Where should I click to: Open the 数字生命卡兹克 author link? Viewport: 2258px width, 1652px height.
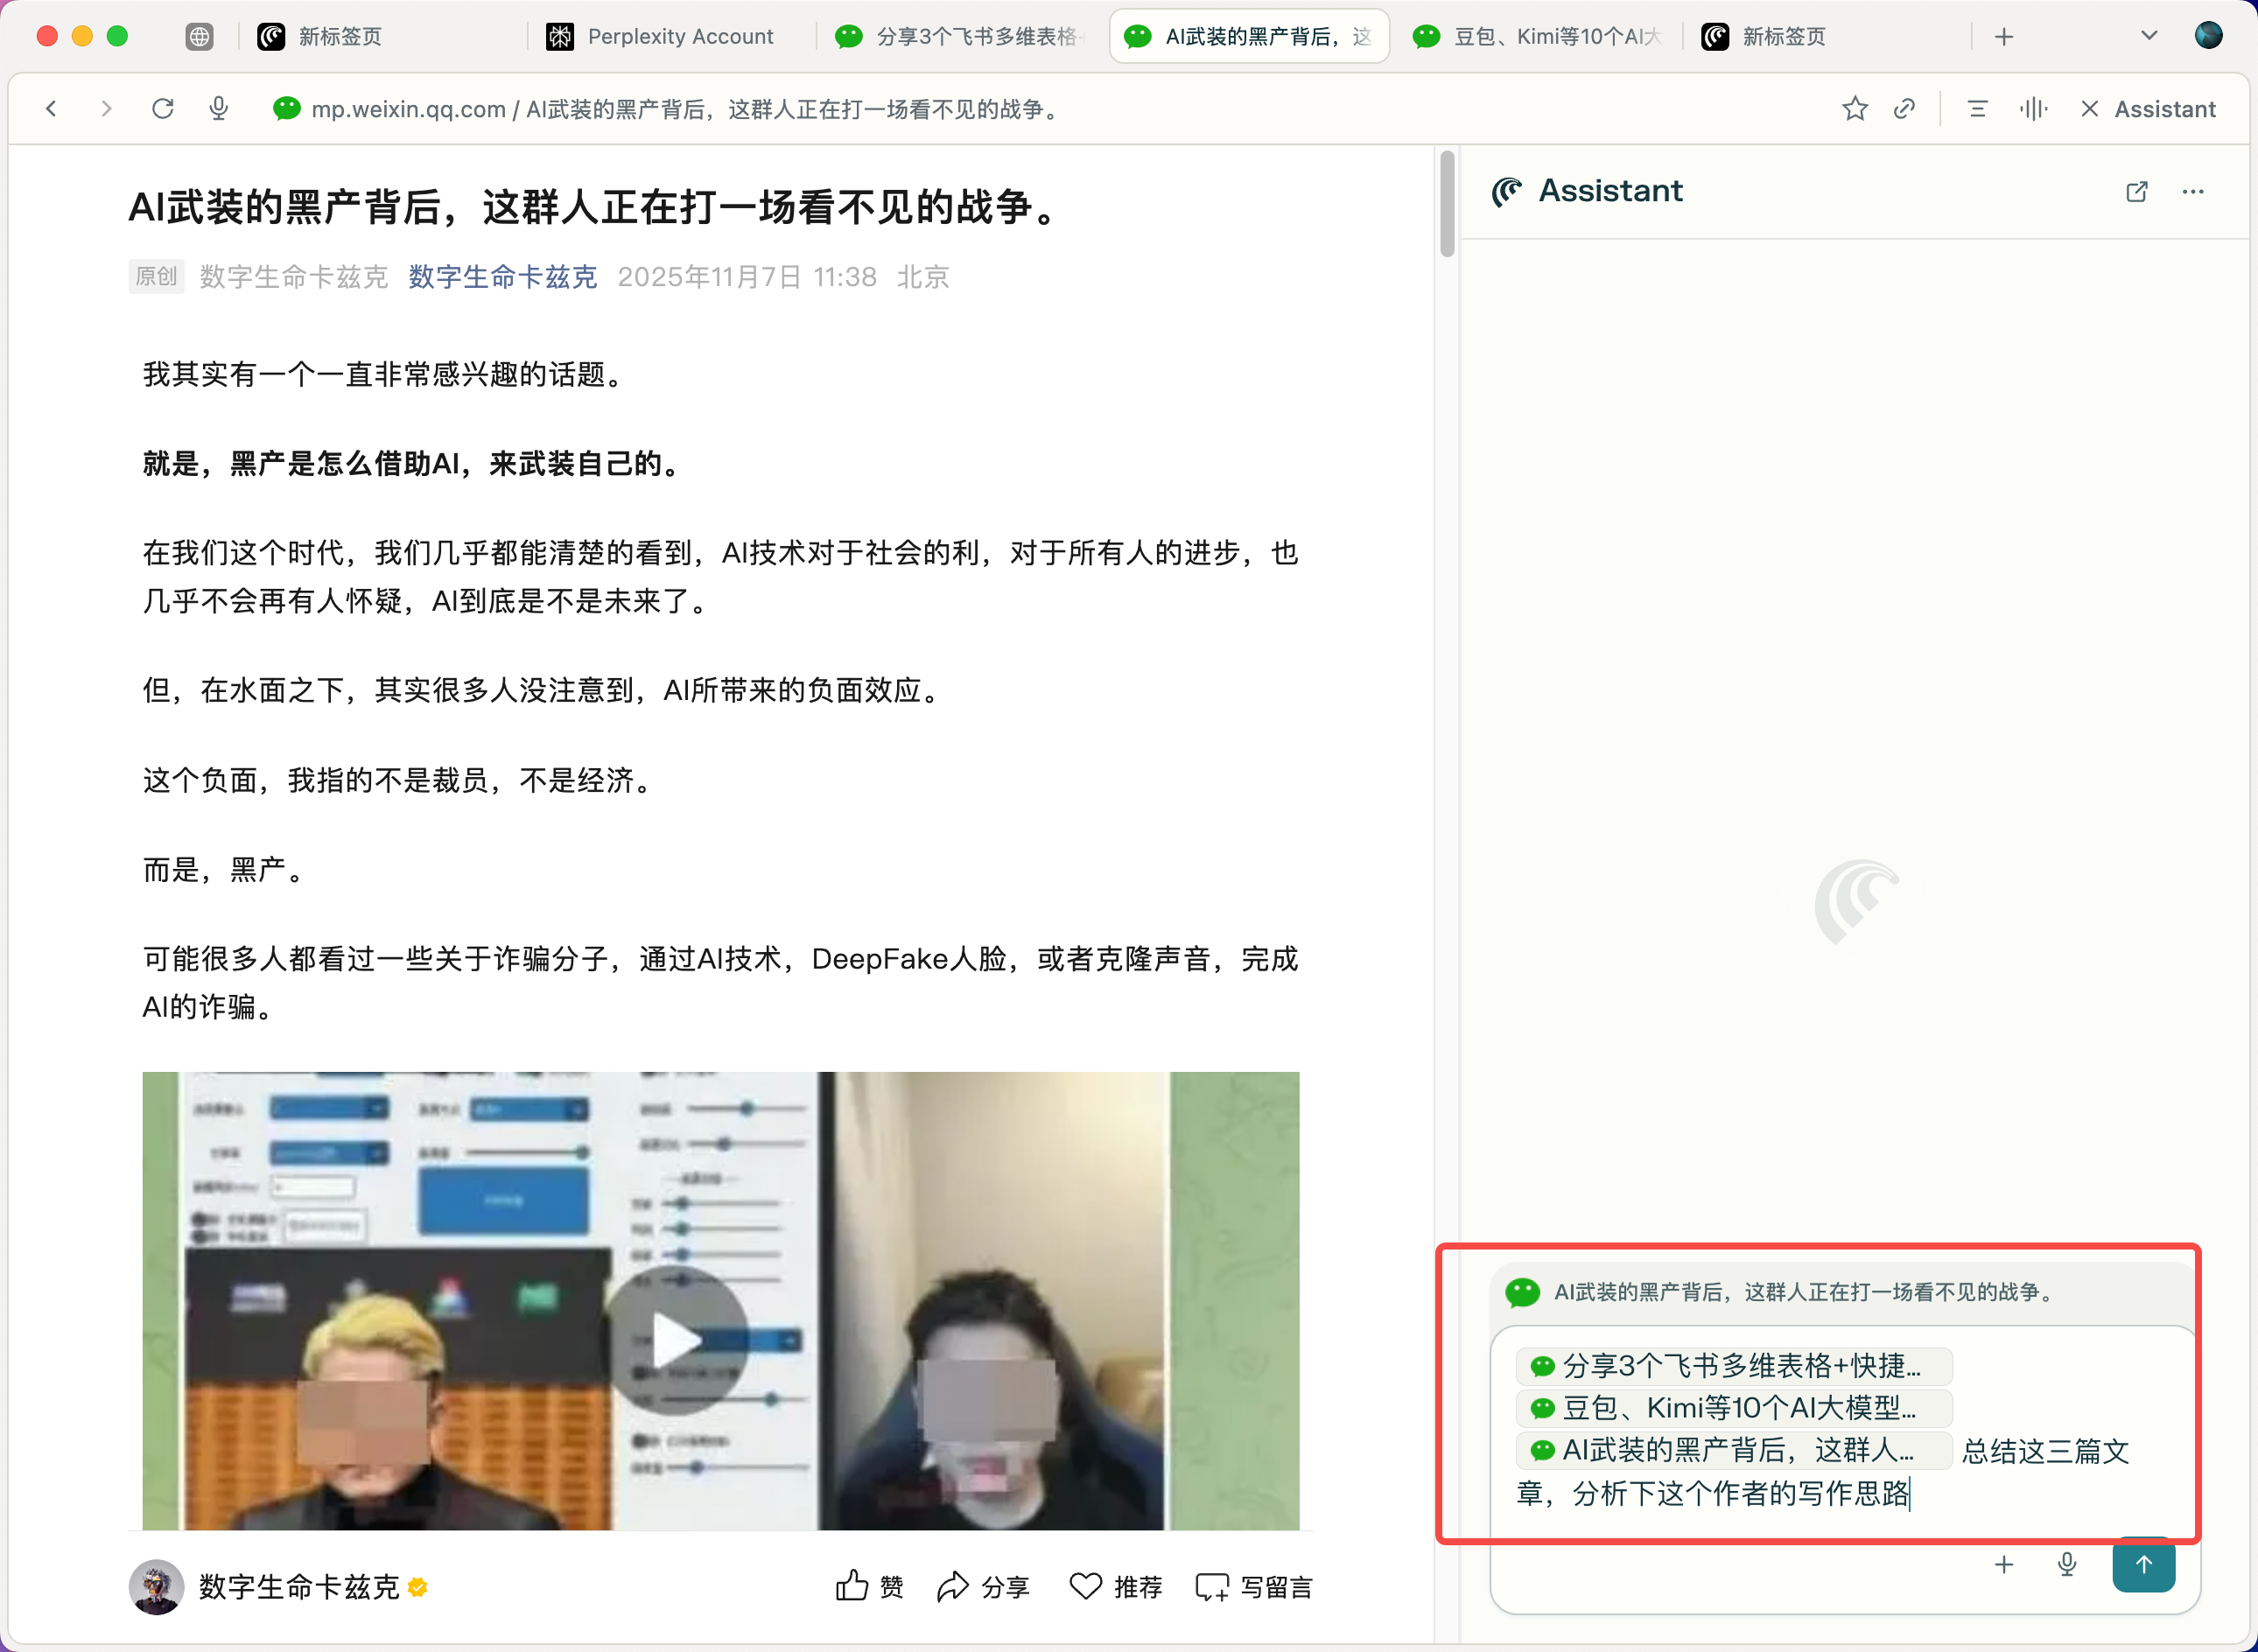point(502,276)
